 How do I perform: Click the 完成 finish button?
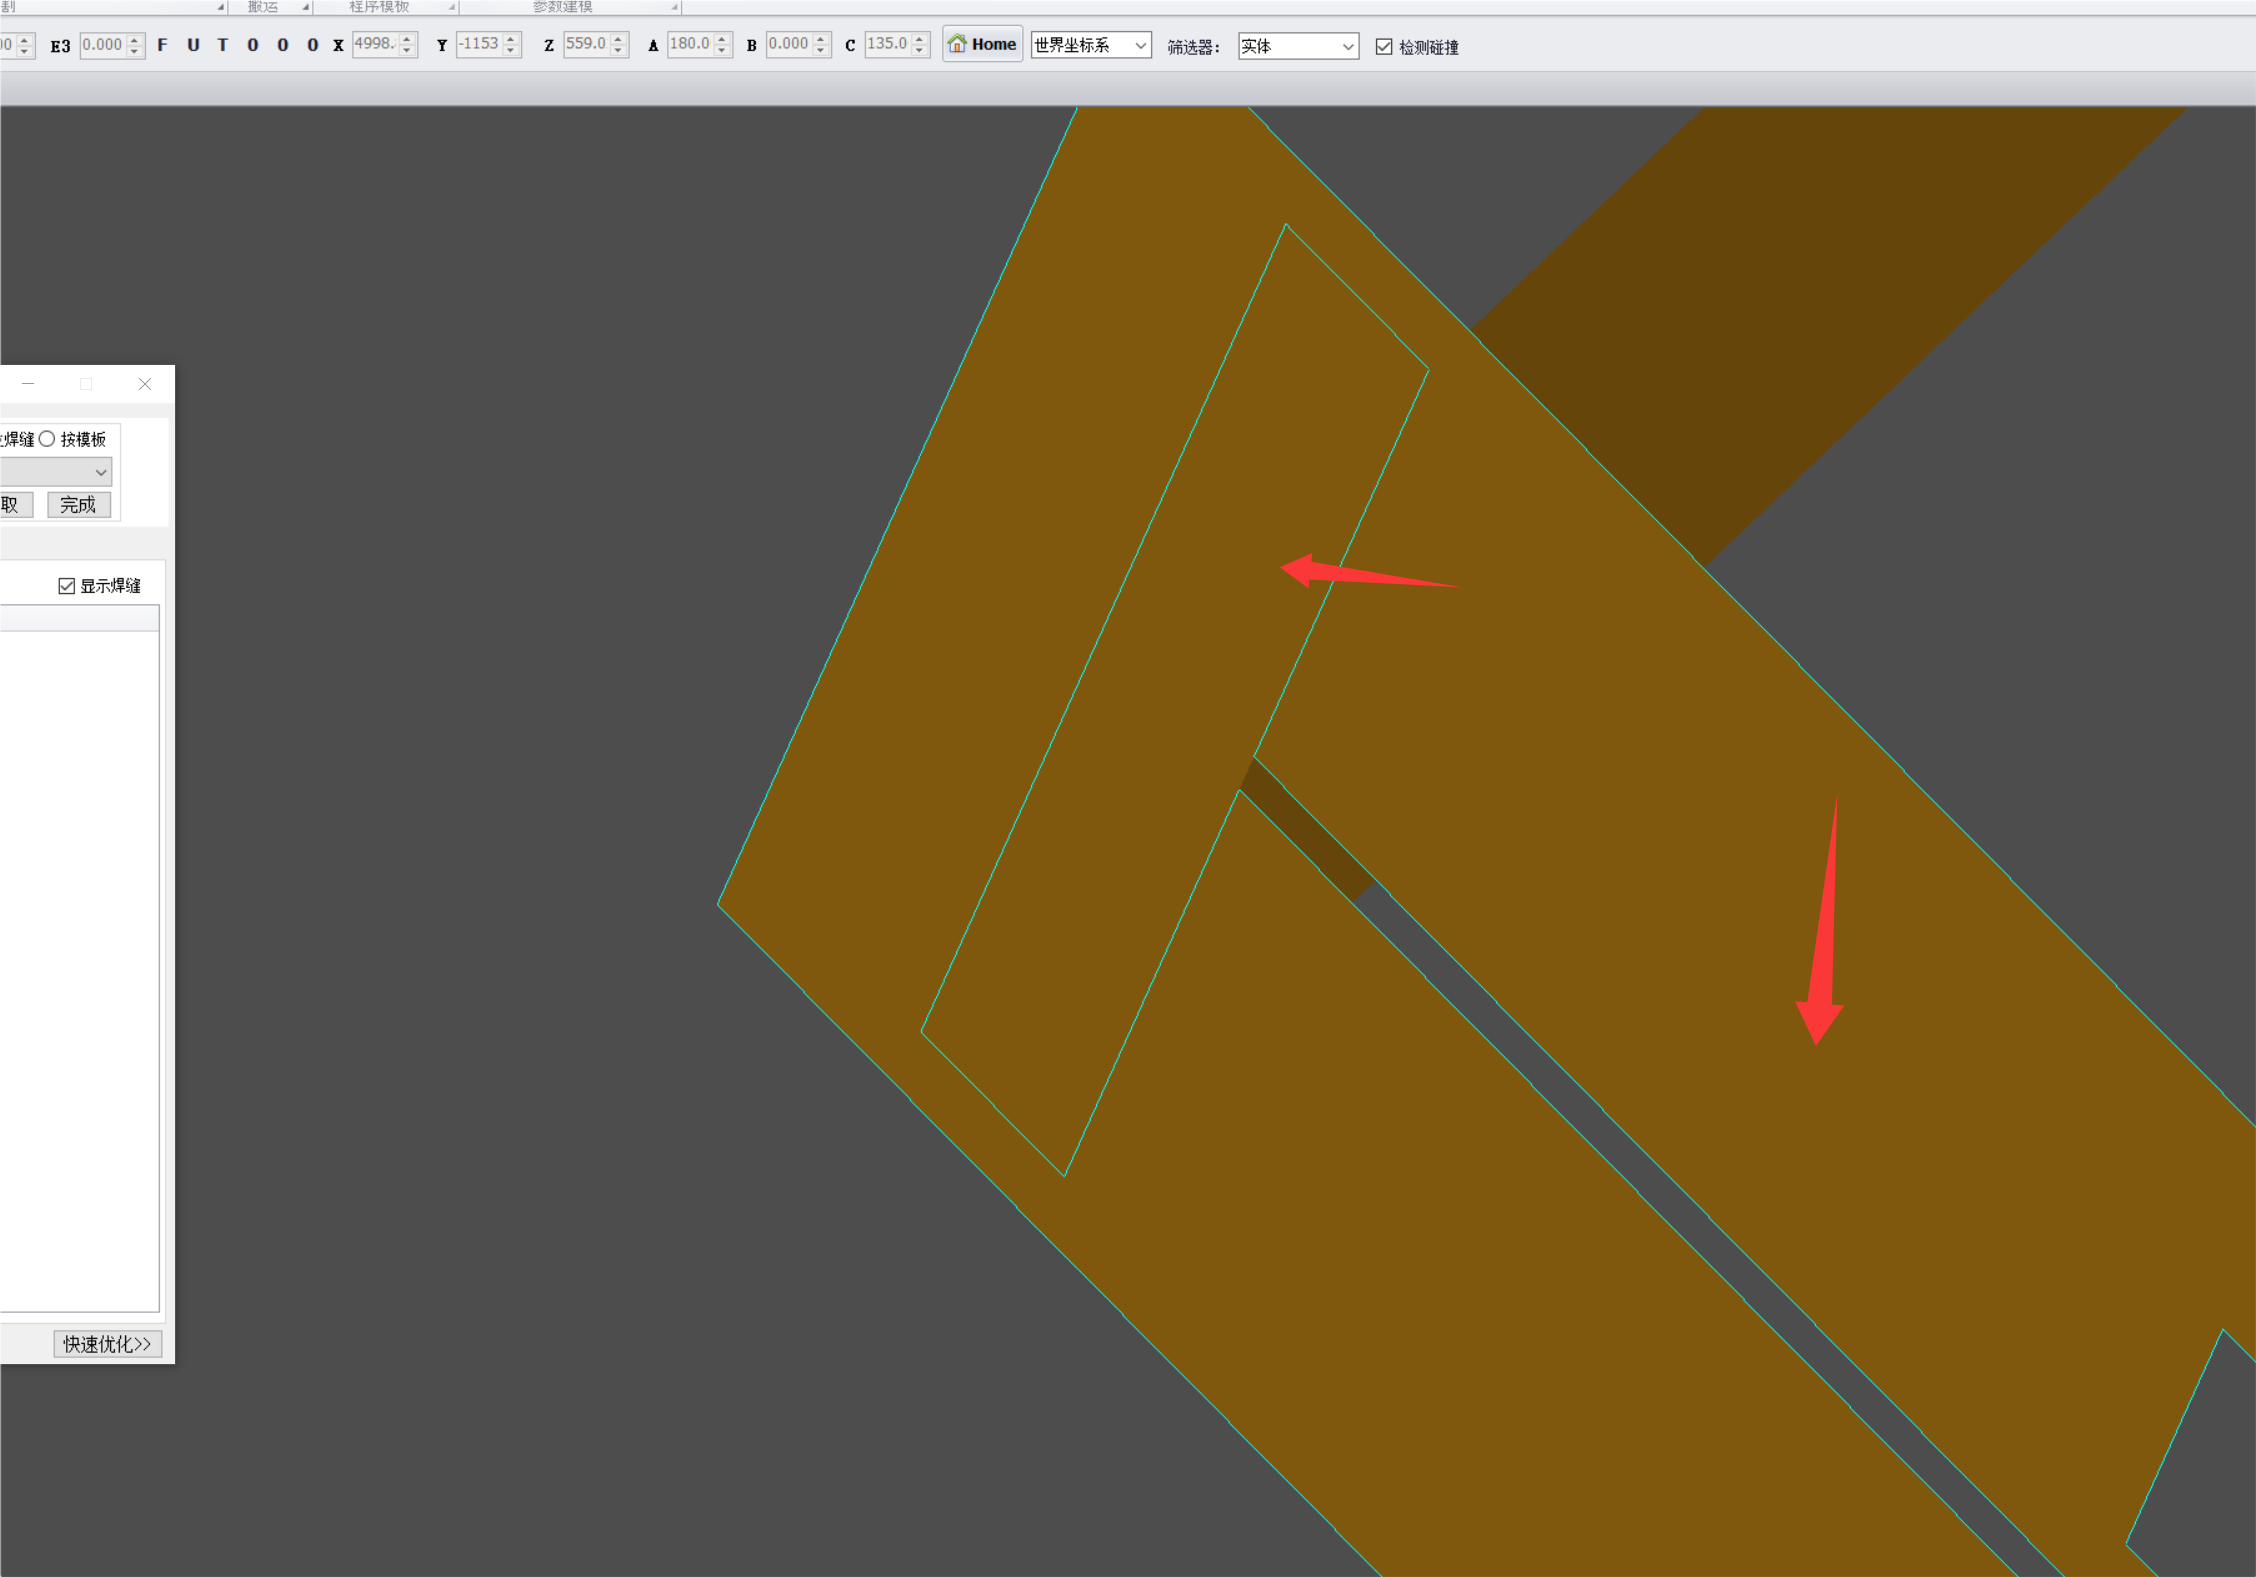78,505
